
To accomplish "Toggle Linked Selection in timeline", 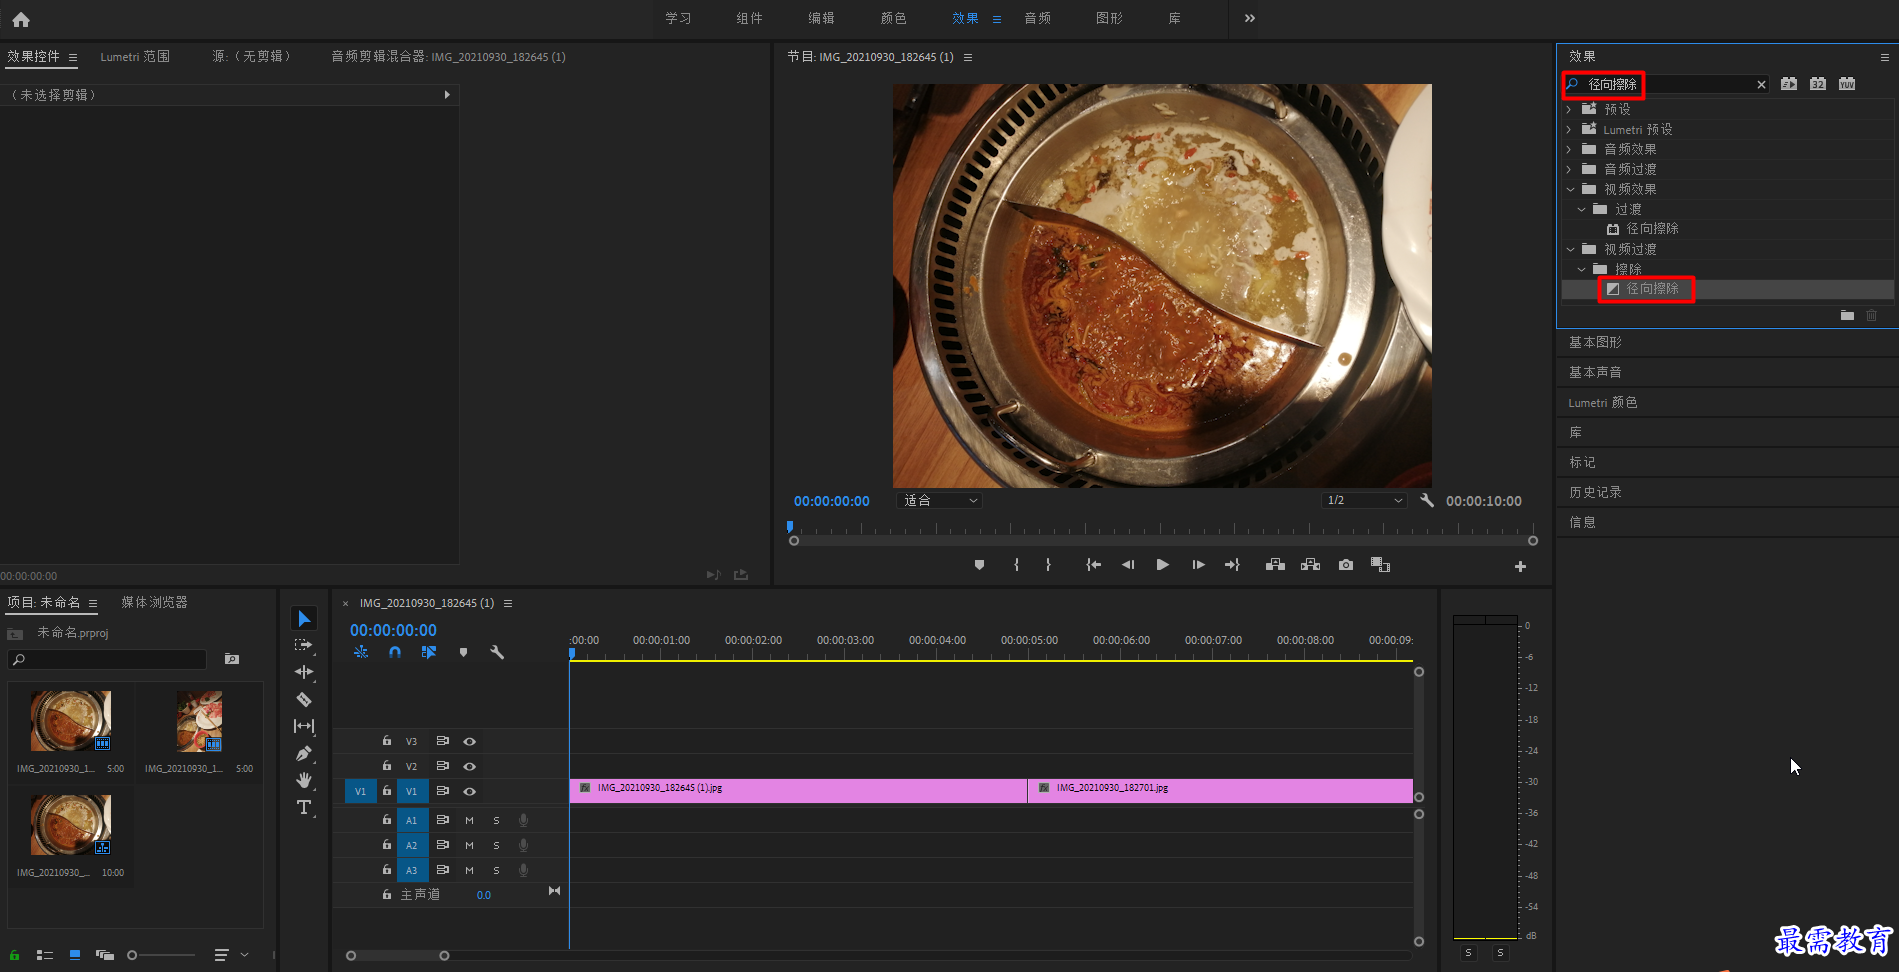I will 429,652.
